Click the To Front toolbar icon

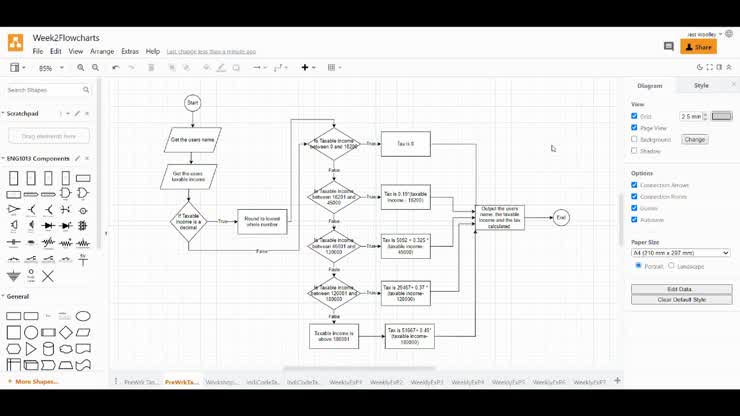[172, 68]
